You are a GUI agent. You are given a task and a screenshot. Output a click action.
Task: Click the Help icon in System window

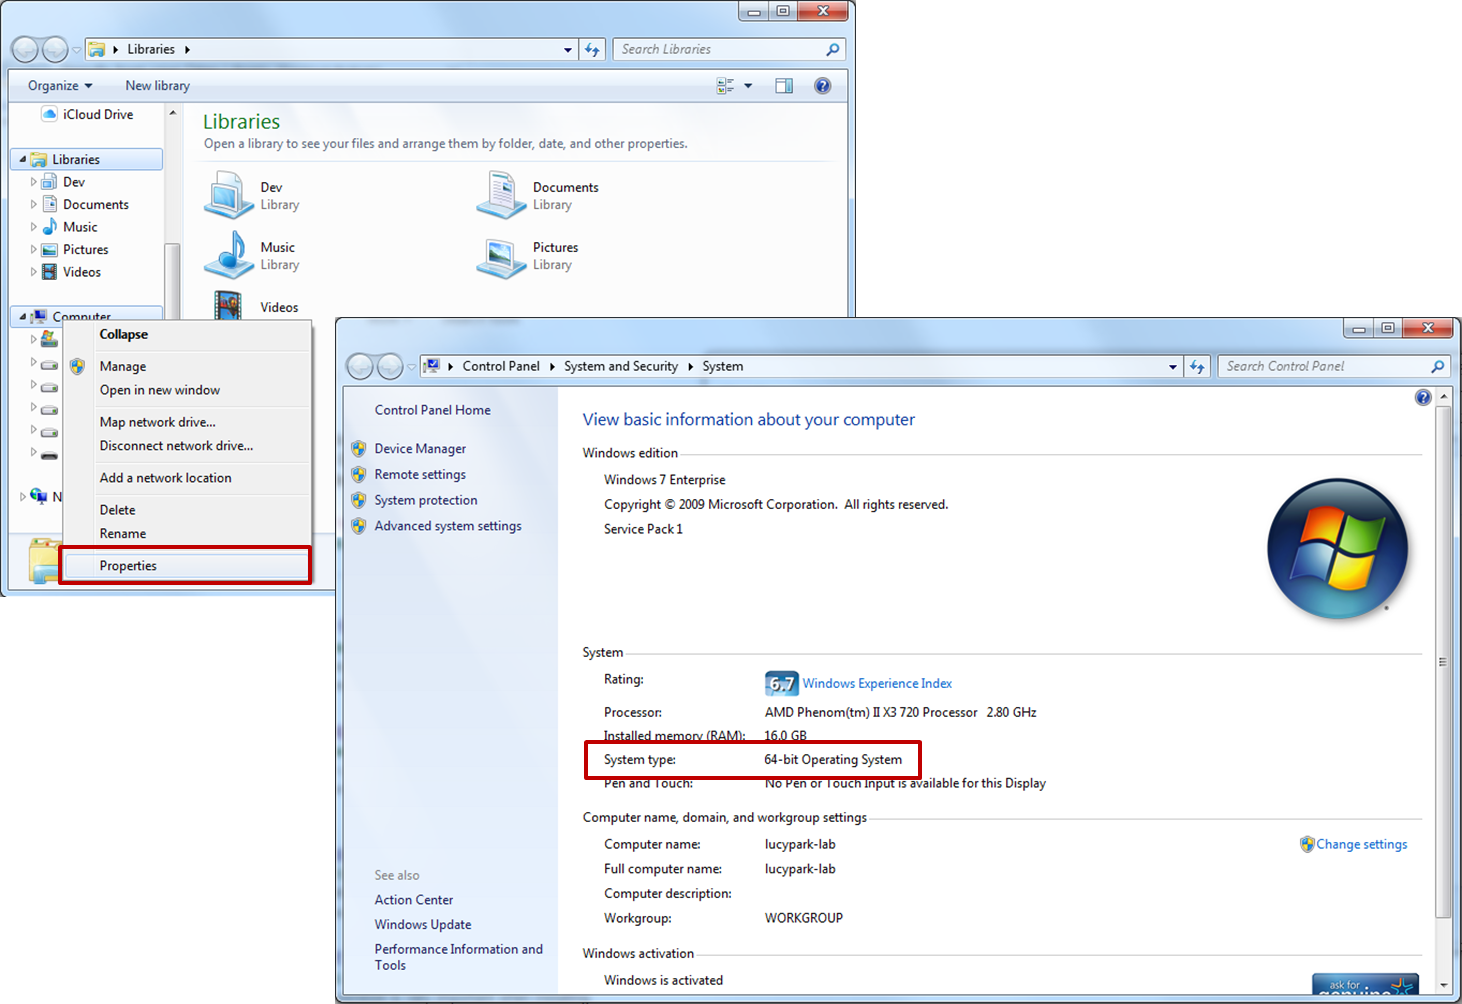coord(1423,397)
